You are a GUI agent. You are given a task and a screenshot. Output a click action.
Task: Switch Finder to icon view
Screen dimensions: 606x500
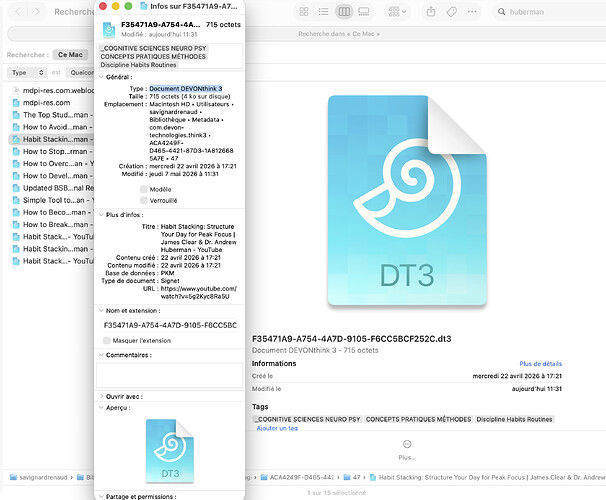point(304,12)
